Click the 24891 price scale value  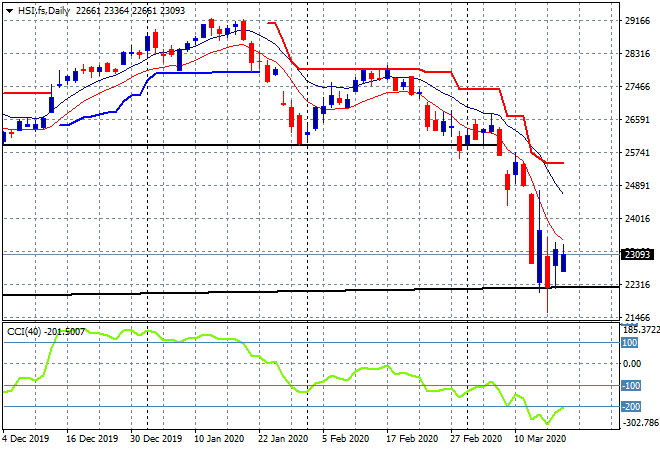point(637,186)
